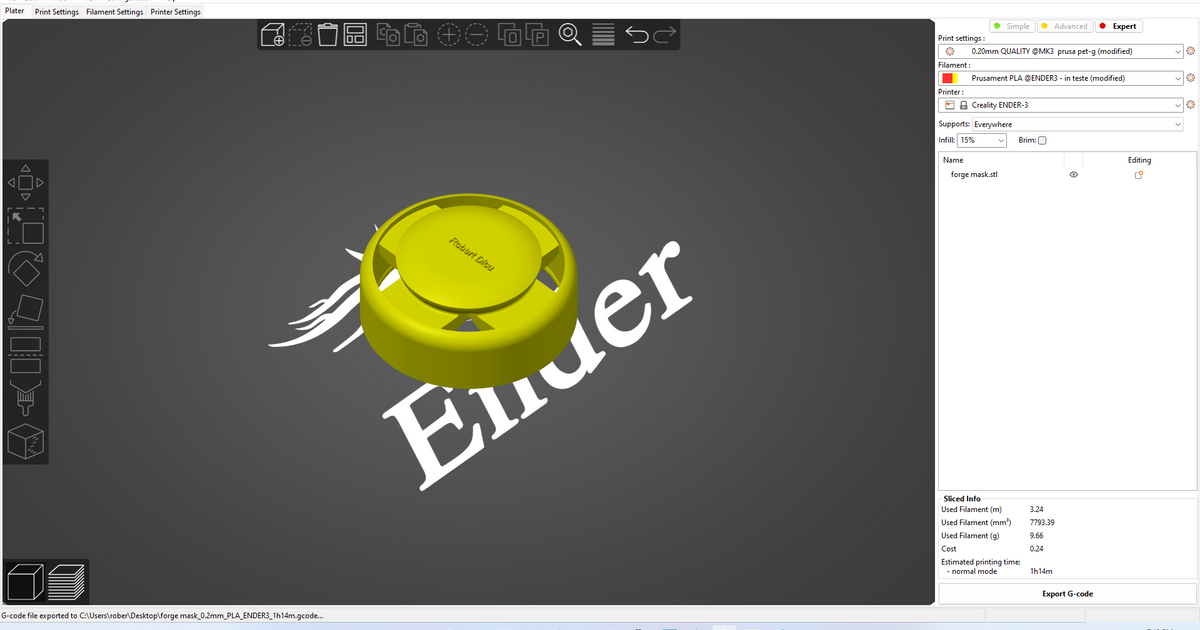This screenshot has width=1200, height=630.
Task: Open the Filament Settings tab
Action: tap(114, 12)
